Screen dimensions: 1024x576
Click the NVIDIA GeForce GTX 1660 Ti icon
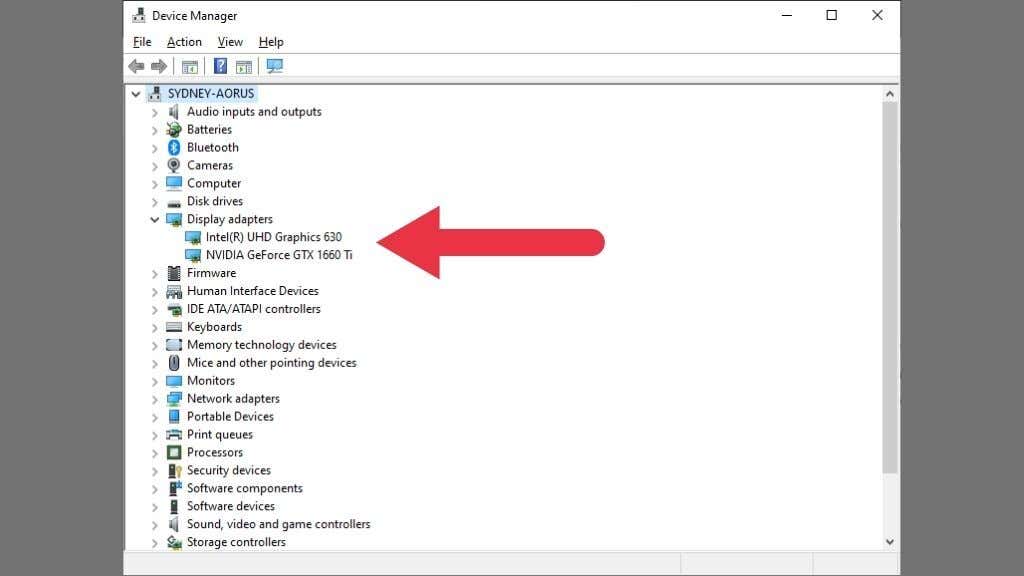[193, 255]
